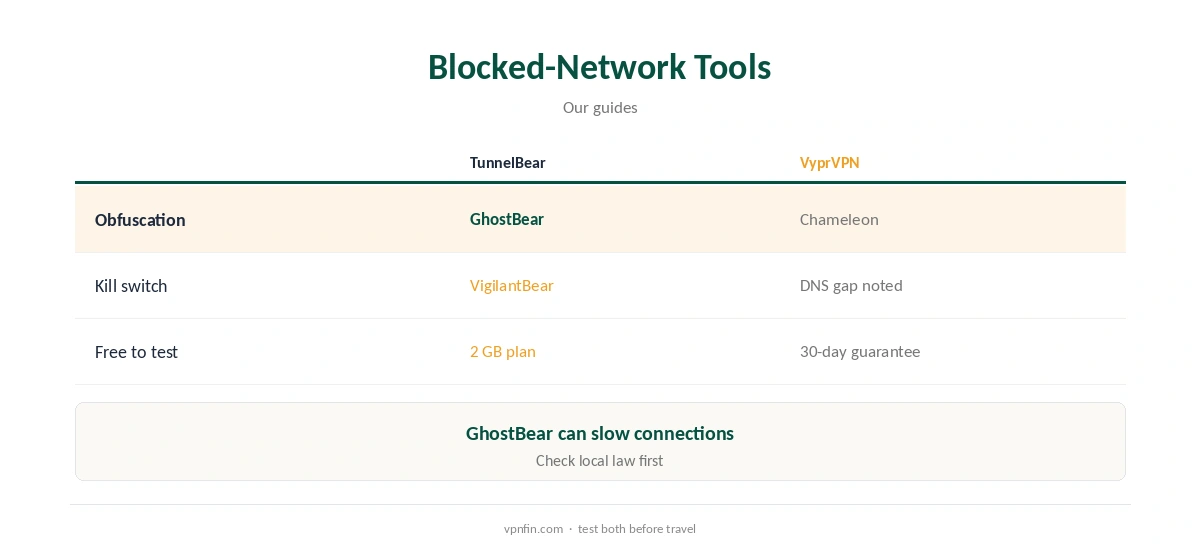
Task: Click the Obfuscation row label
Action: (x=140, y=220)
